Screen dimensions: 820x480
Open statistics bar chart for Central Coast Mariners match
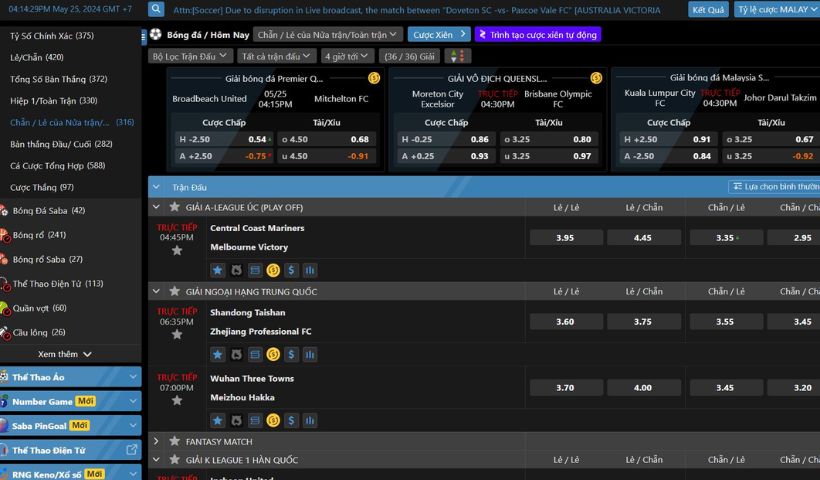click(310, 270)
